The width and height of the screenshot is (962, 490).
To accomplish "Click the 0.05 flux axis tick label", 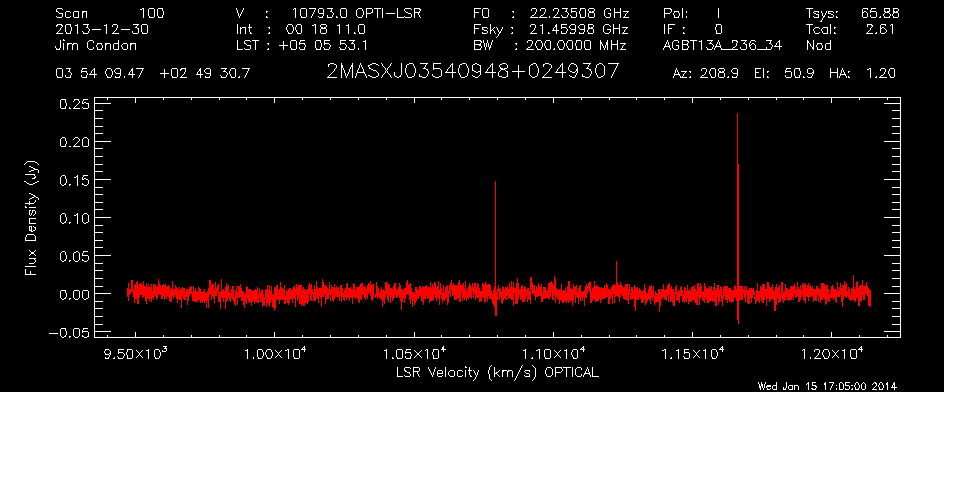I will (74, 256).
